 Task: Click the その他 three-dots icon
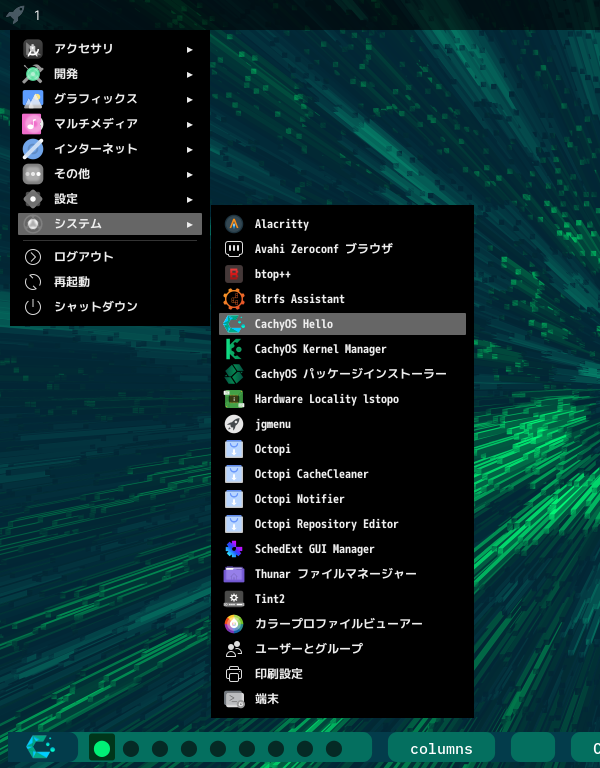tap(33, 174)
